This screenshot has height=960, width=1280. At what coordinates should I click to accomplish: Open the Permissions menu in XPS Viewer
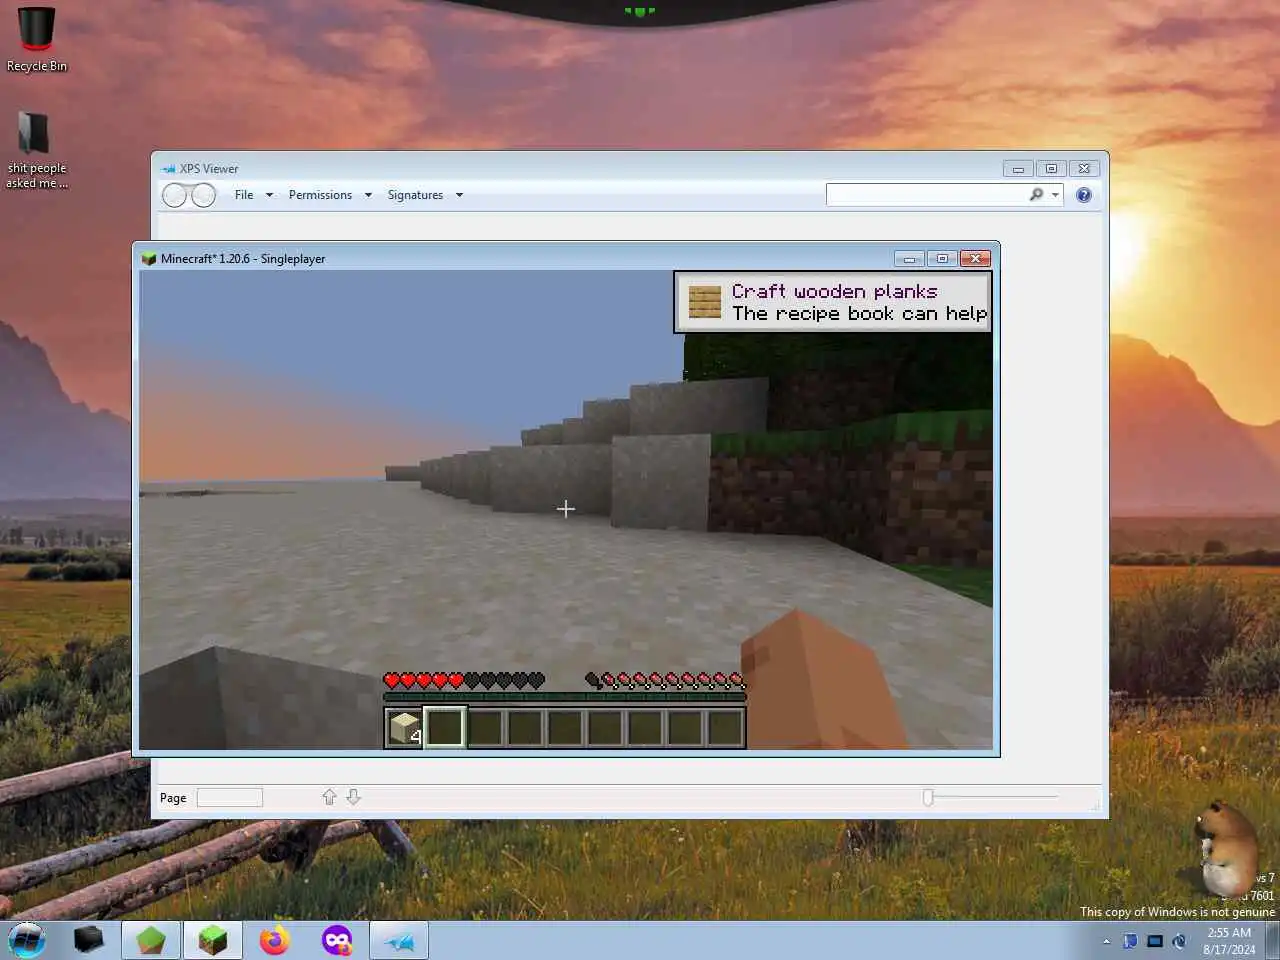tap(320, 195)
